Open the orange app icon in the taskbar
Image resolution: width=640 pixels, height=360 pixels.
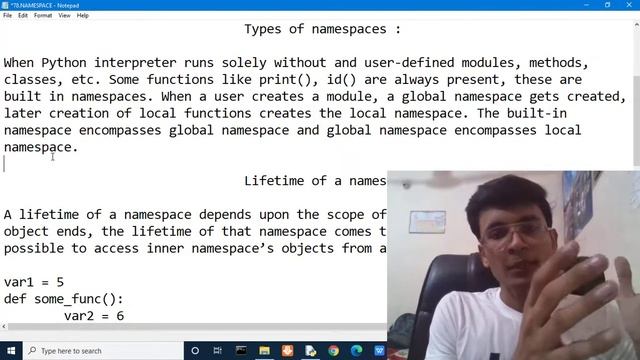[x=287, y=351]
